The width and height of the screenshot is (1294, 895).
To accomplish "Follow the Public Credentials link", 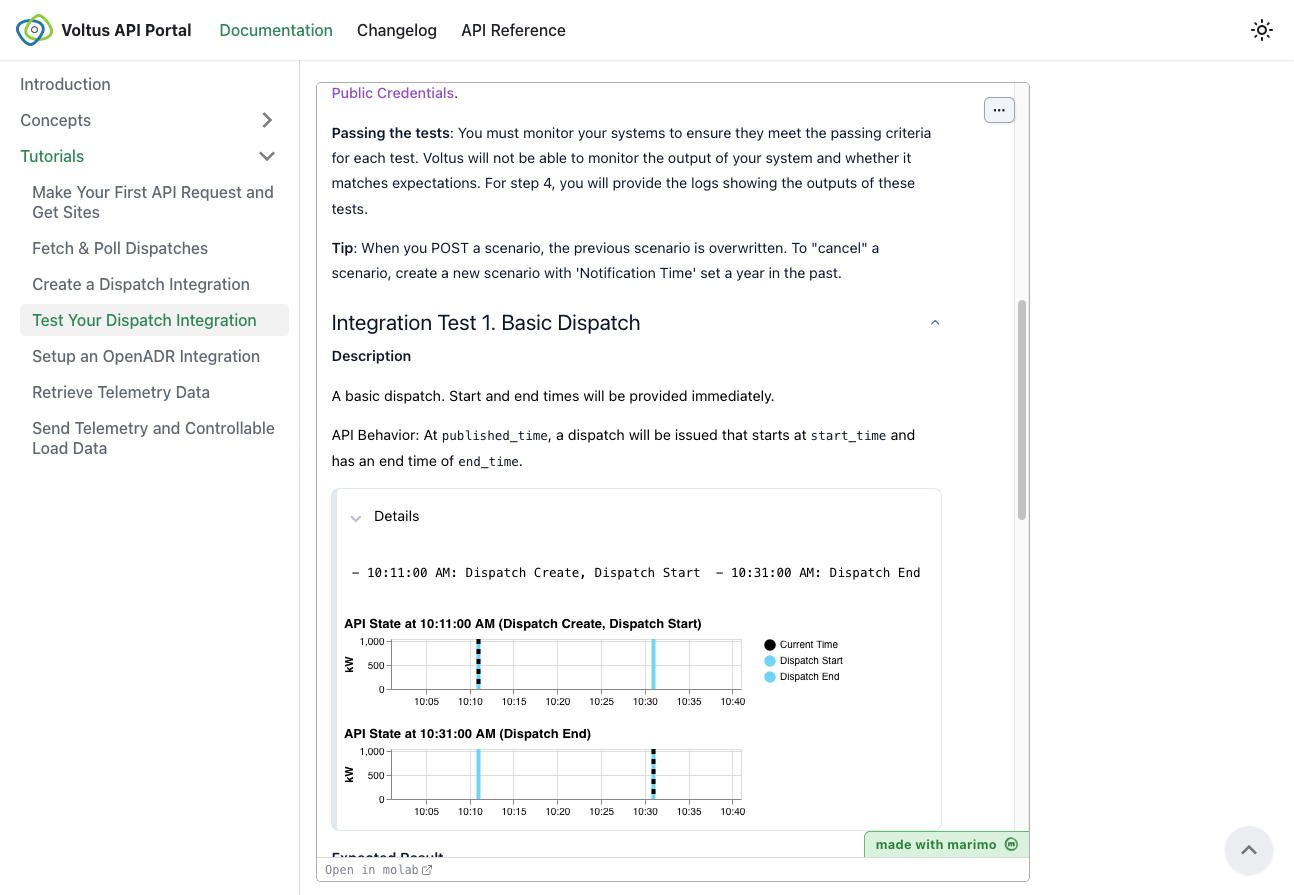I will 393,93.
